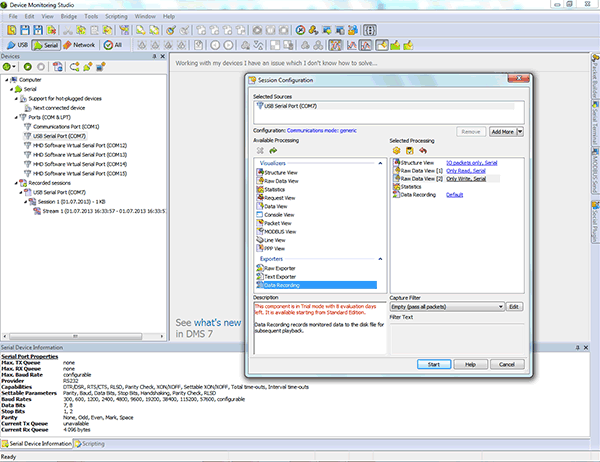600x462 pixels.
Task: Open the Bridge menu
Action: [69, 16]
